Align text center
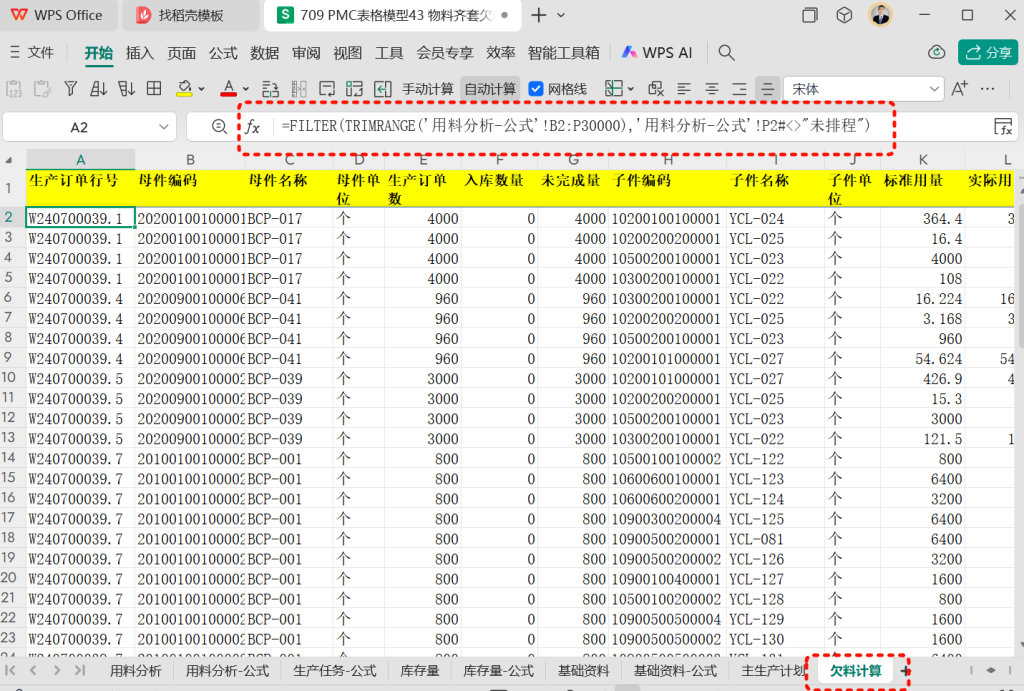The height and width of the screenshot is (691, 1024). (x=712, y=89)
